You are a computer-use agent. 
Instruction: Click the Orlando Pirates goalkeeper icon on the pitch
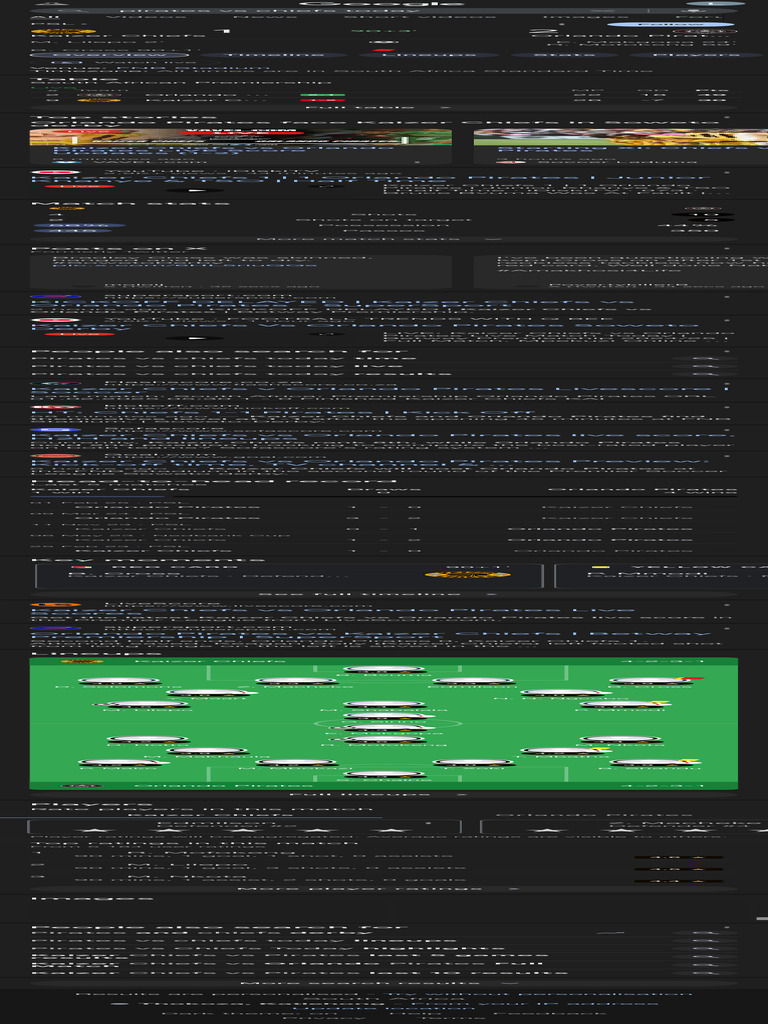pyautogui.click(x=384, y=774)
